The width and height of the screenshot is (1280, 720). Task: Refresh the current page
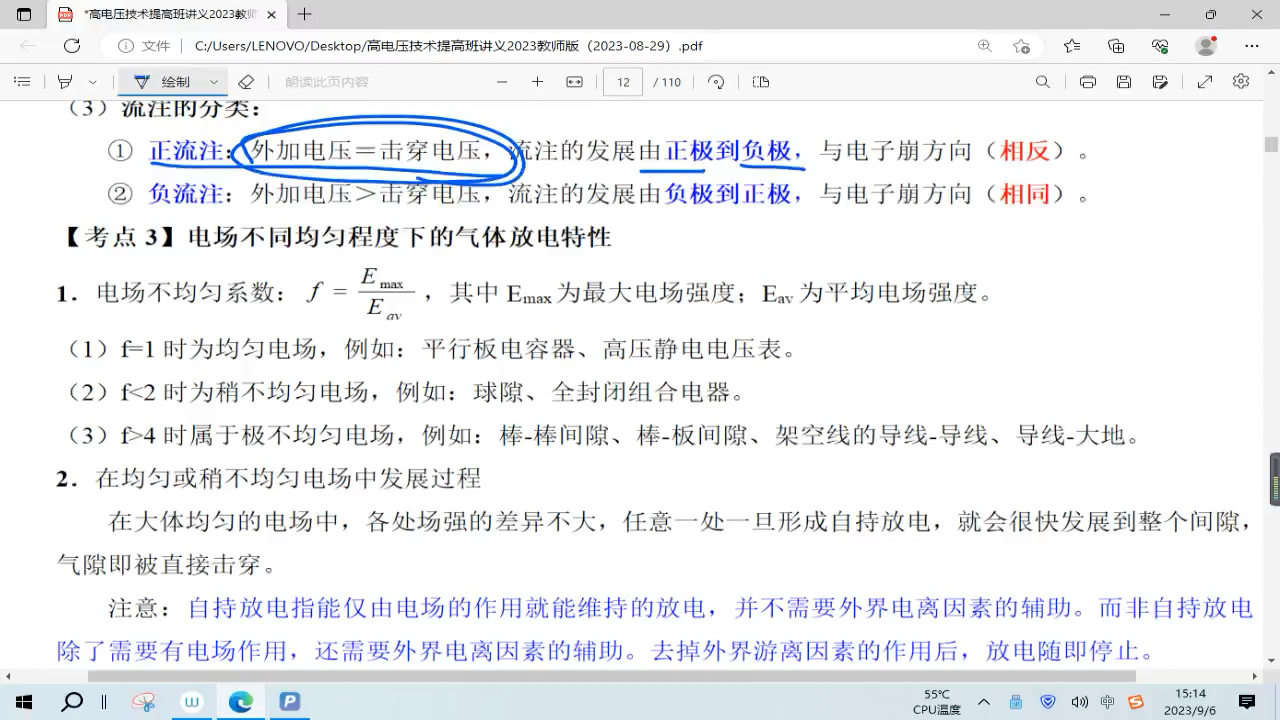click(72, 46)
